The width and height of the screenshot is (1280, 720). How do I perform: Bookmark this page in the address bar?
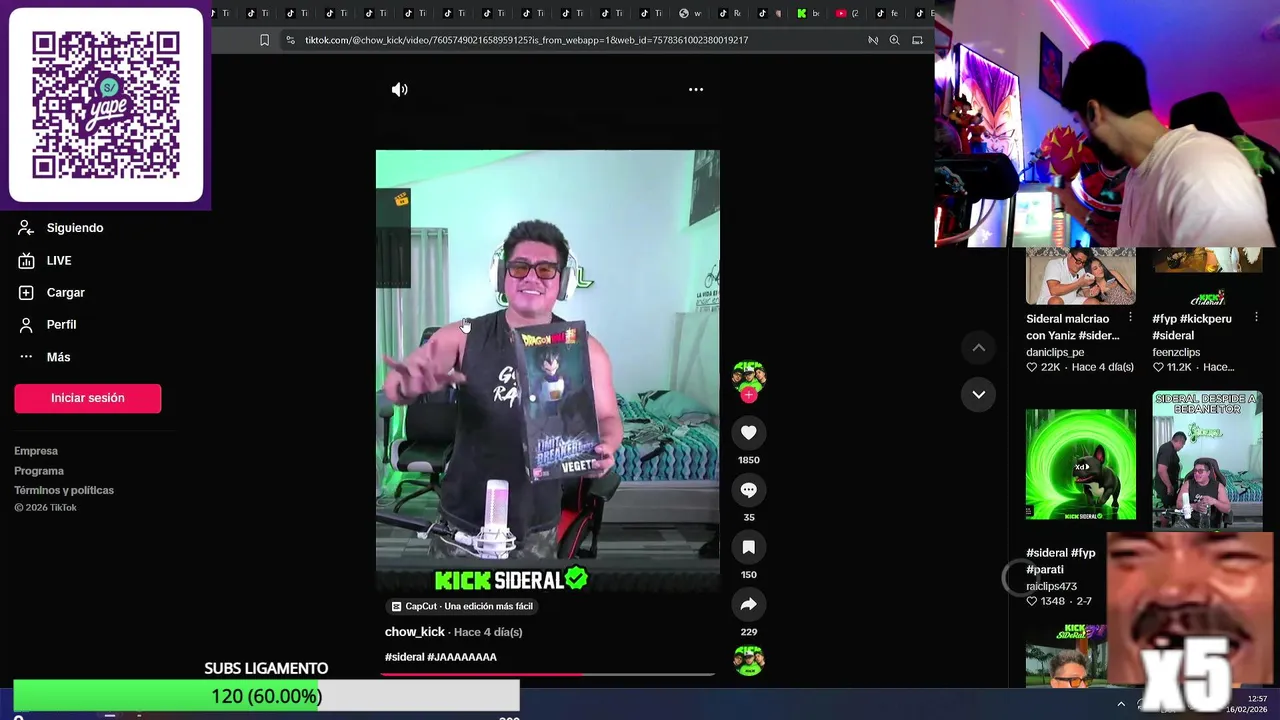[x=264, y=40]
